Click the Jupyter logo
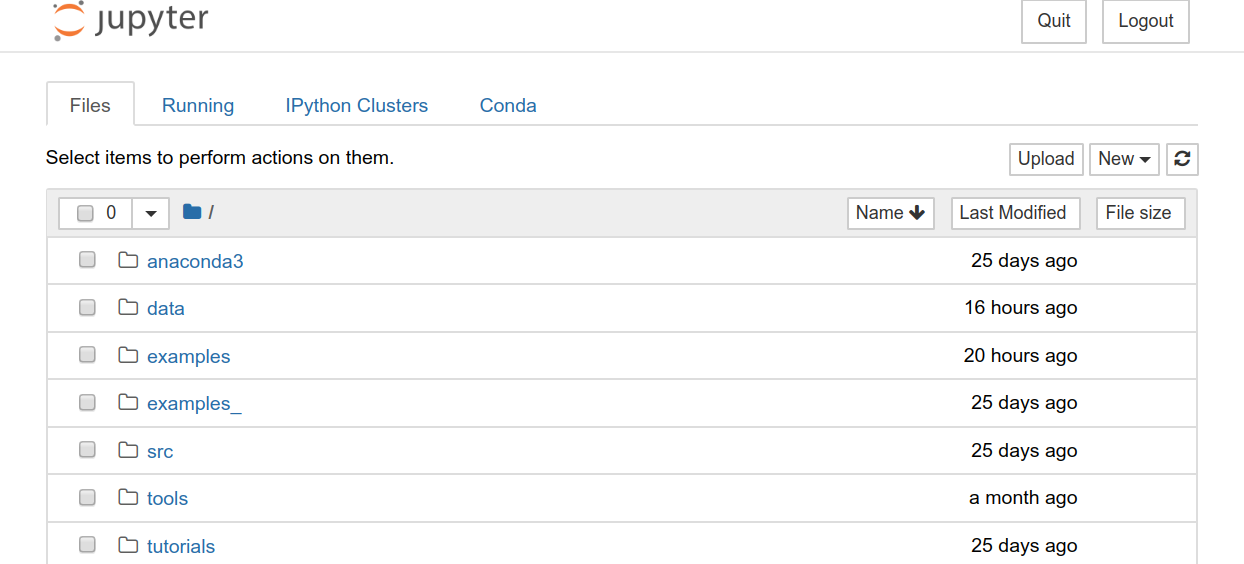1244x564 pixels. point(130,20)
